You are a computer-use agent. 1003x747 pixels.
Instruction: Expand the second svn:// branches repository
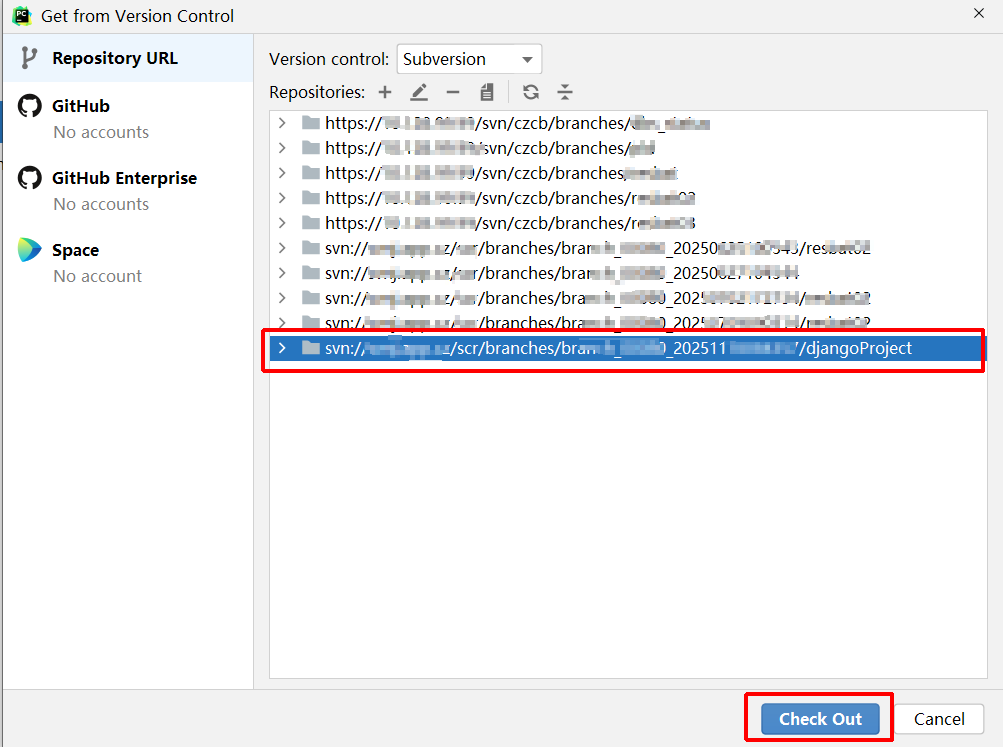click(x=282, y=273)
